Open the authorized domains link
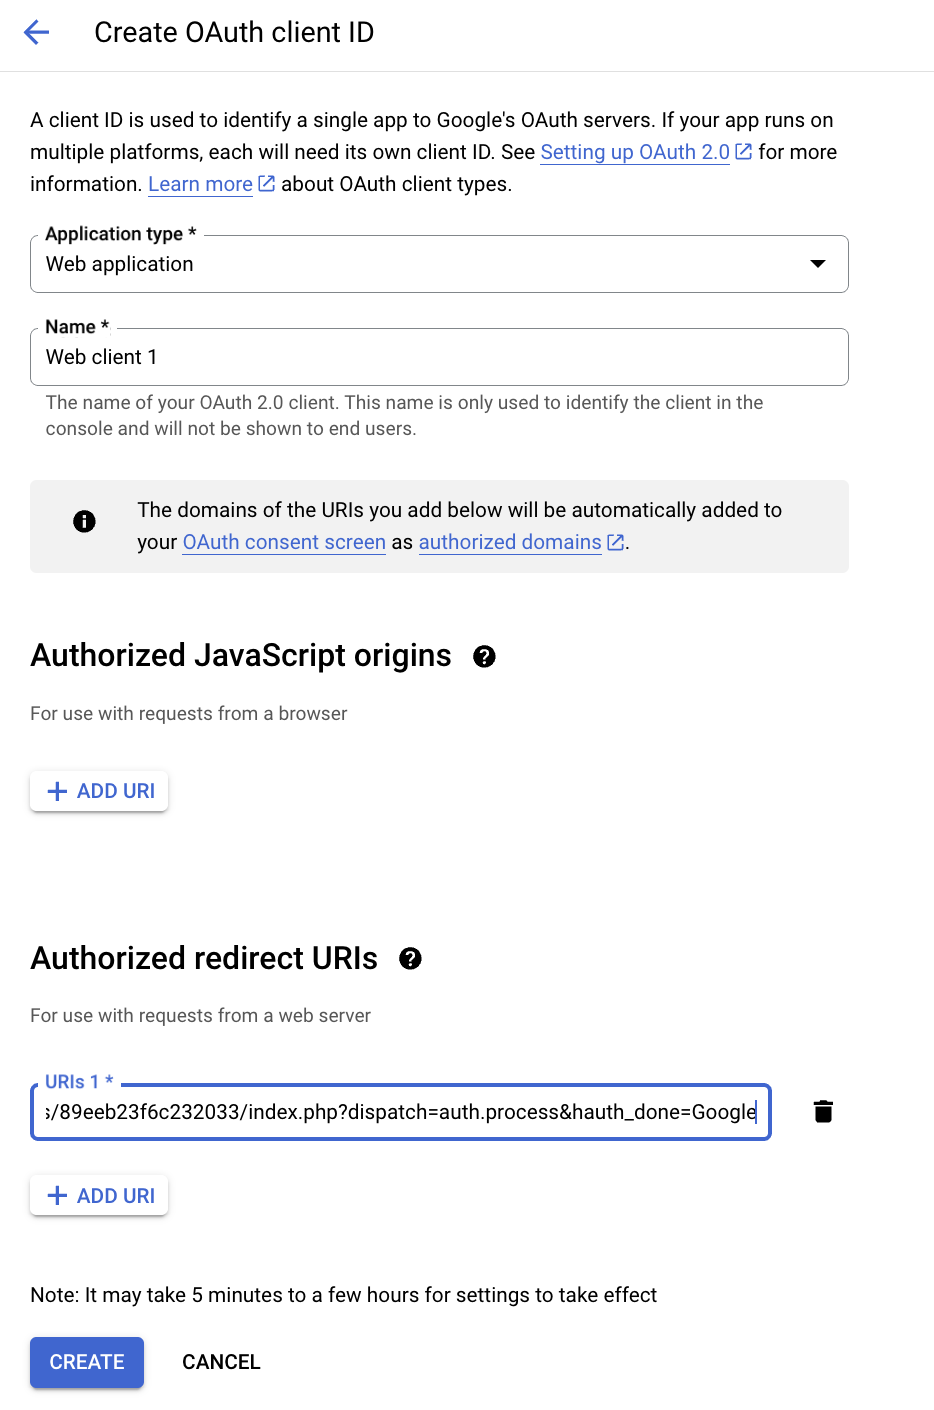 click(510, 542)
